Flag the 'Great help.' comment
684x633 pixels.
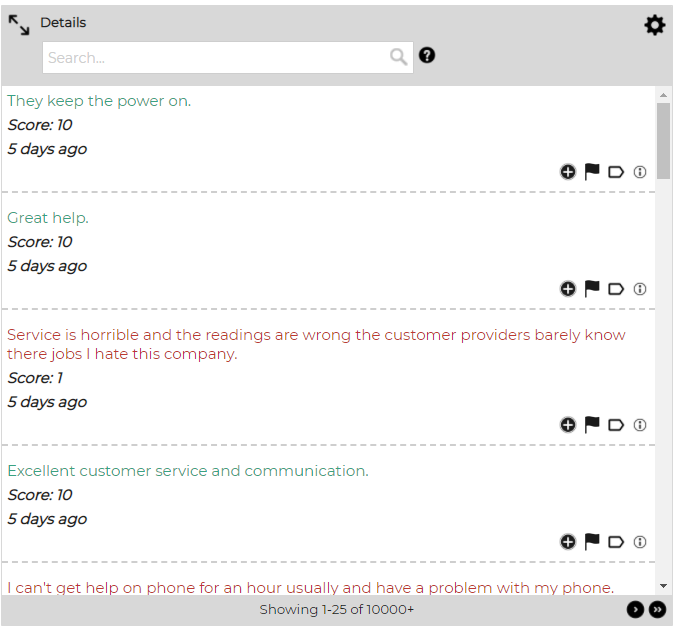pyautogui.click(x=592, y=289)
